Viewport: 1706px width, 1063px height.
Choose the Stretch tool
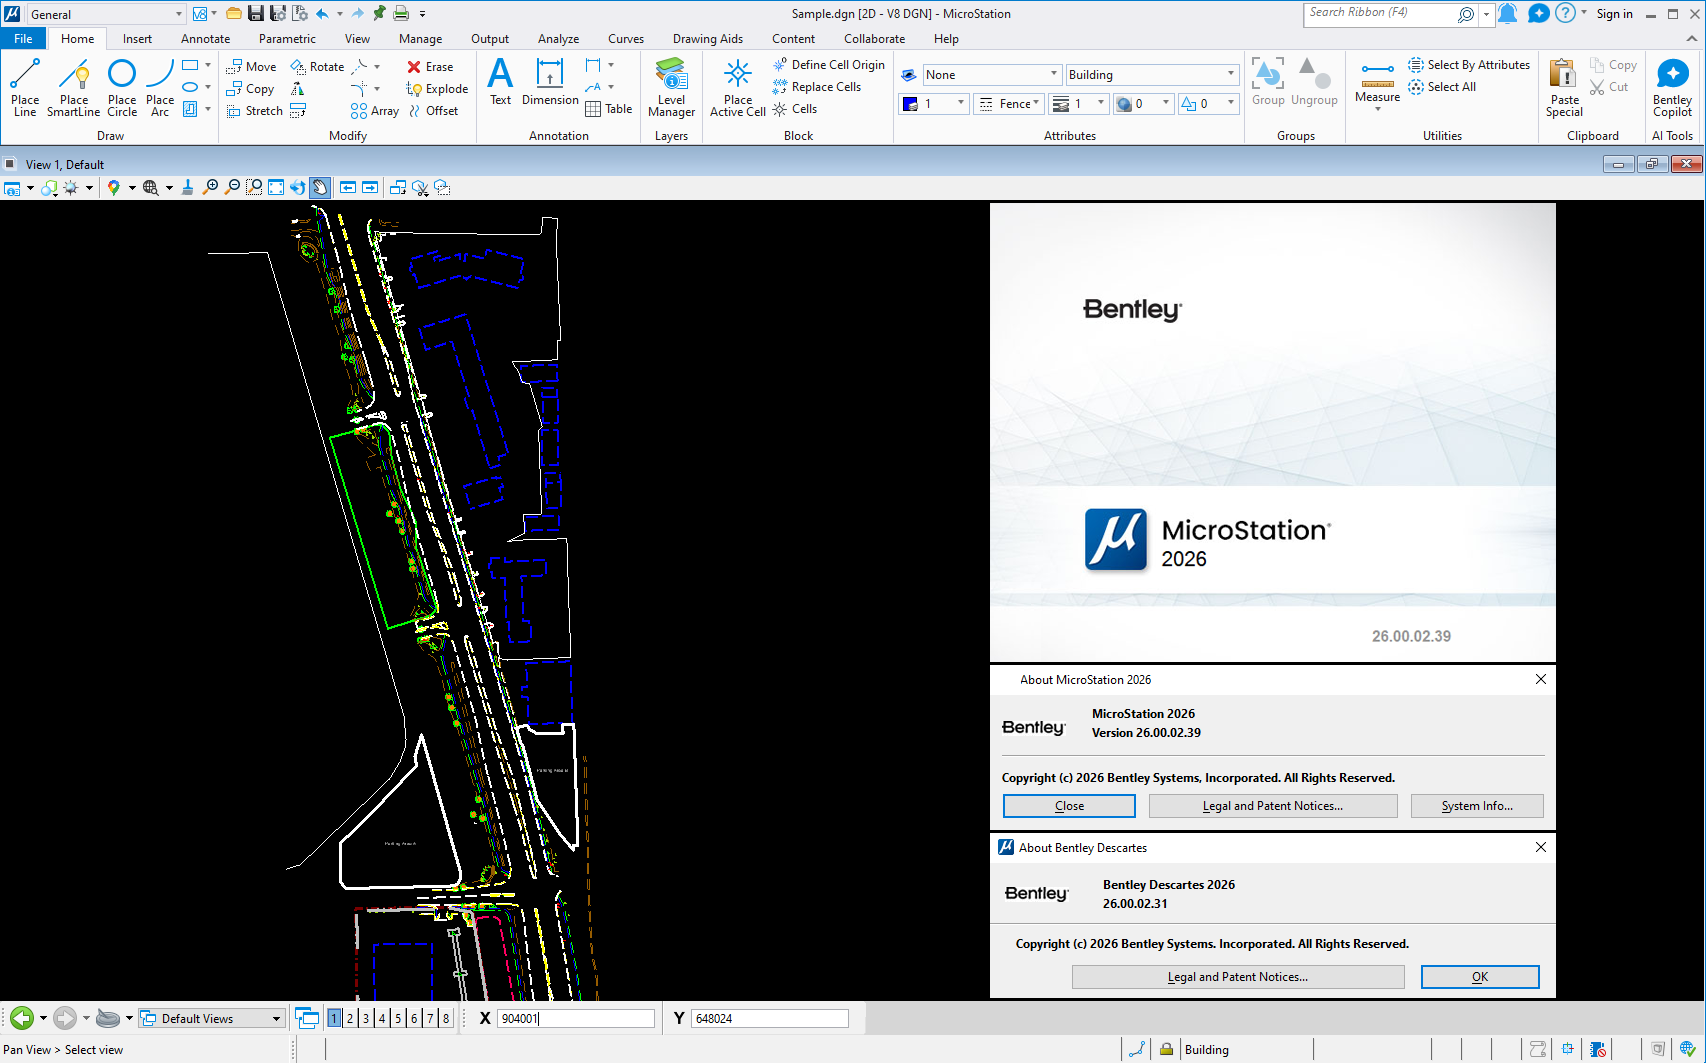click(254, 110)
